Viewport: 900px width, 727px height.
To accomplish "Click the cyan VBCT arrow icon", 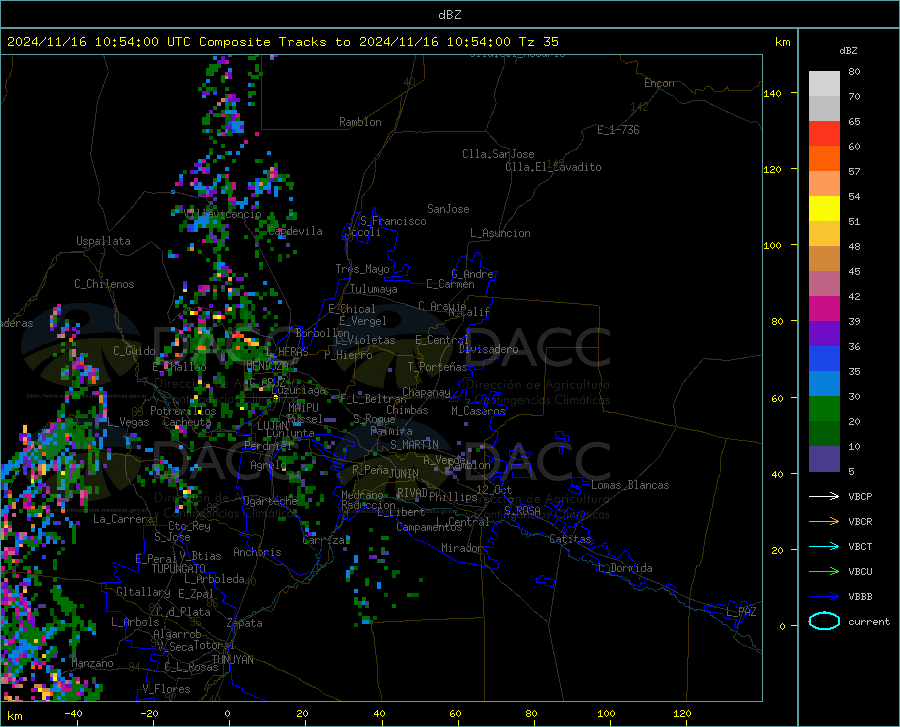I will (x=824, y=546).
